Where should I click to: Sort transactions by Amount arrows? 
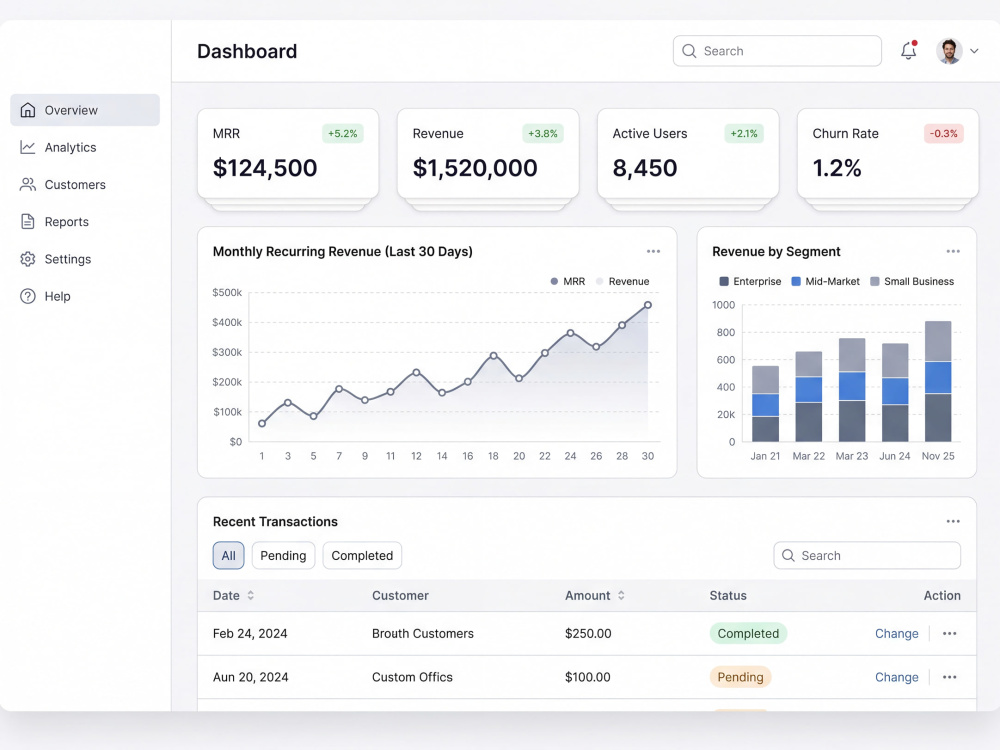click(621, 595)
